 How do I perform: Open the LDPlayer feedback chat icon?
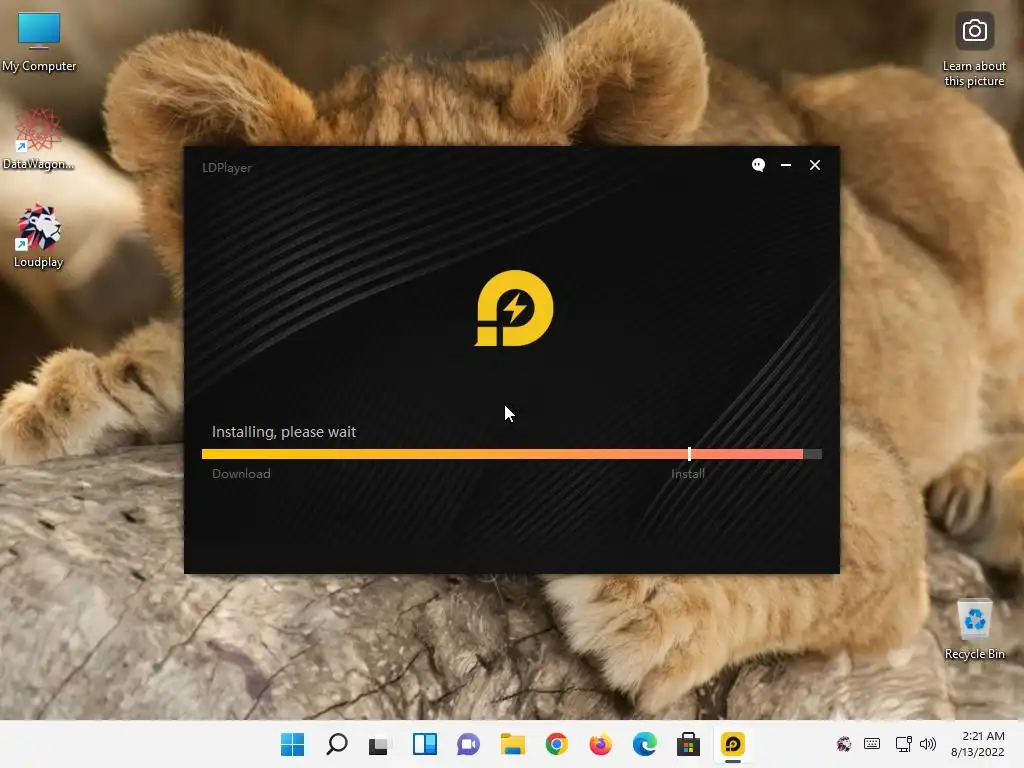click(x=758, y=165)
